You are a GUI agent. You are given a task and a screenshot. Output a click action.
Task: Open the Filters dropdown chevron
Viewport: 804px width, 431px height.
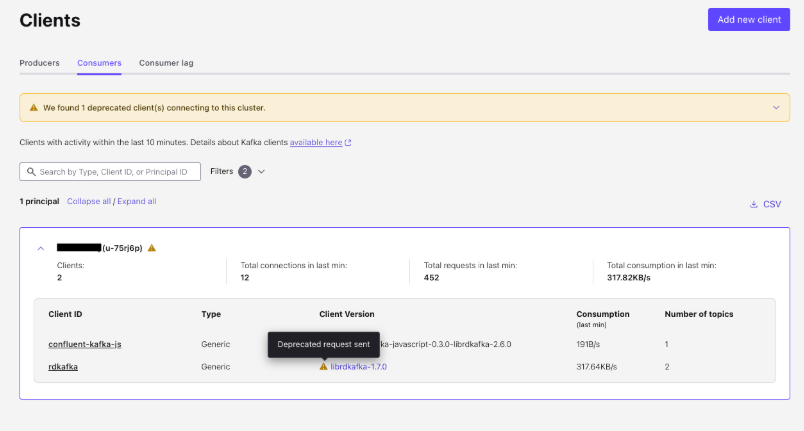pos(262,172)
